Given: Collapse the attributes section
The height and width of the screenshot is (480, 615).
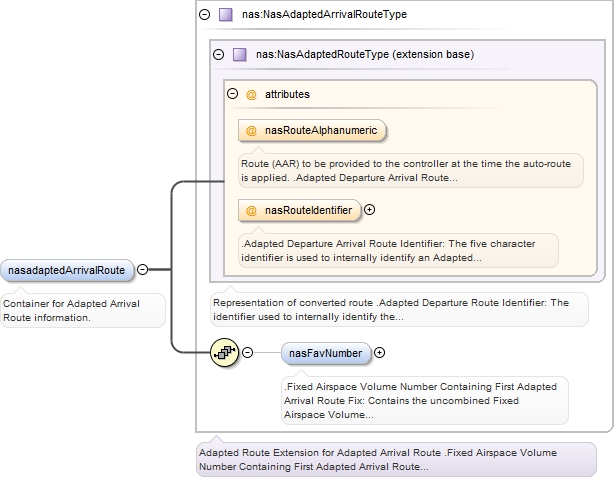Looking at the screenshot, I should pos(232,94).
